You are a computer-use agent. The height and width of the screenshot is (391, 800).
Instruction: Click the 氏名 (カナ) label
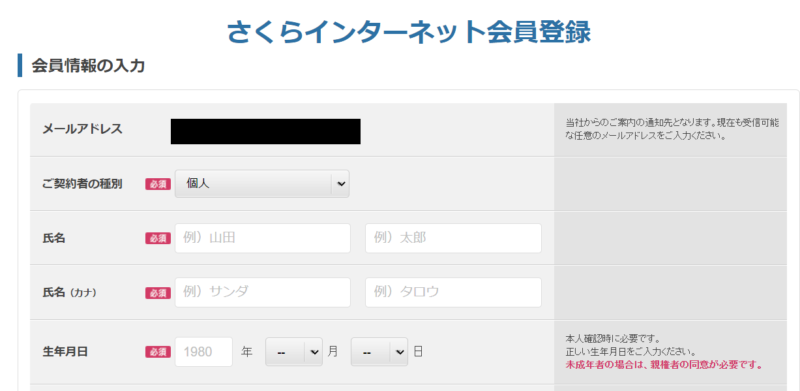[x=69, y=293]
